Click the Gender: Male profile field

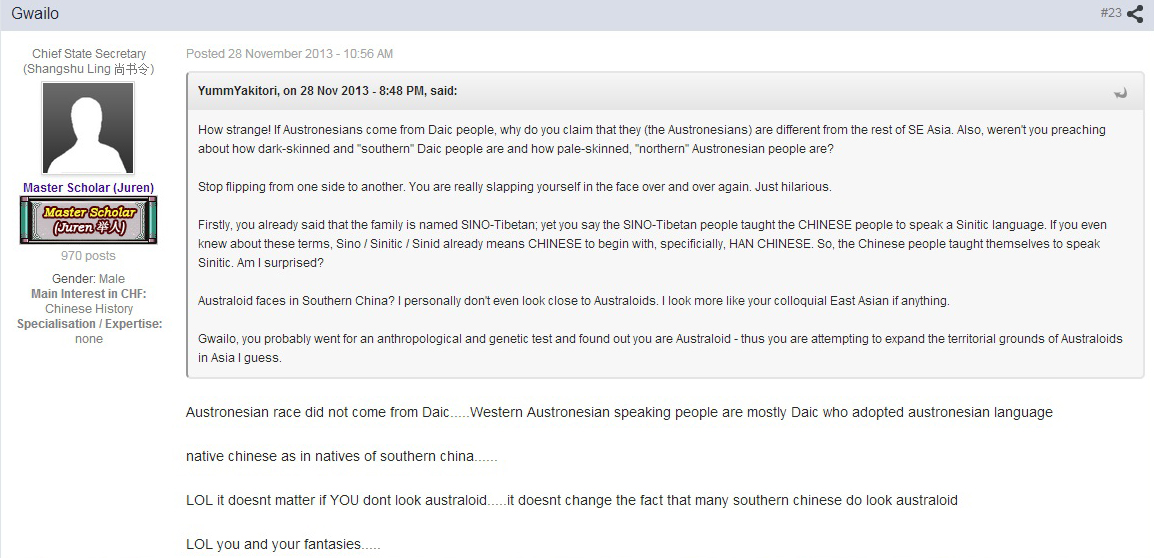click(x=88, y=279)
